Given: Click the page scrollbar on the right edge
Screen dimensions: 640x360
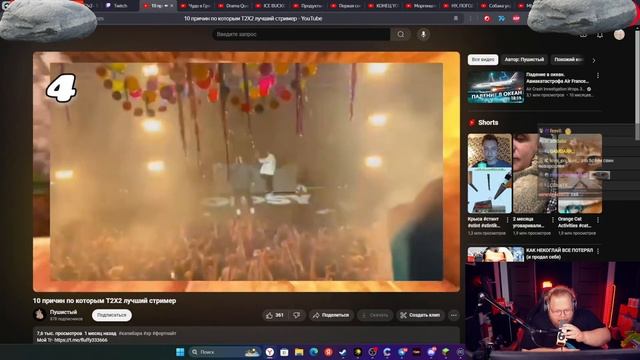Looking at the screenshot, I should click(638, 86).
